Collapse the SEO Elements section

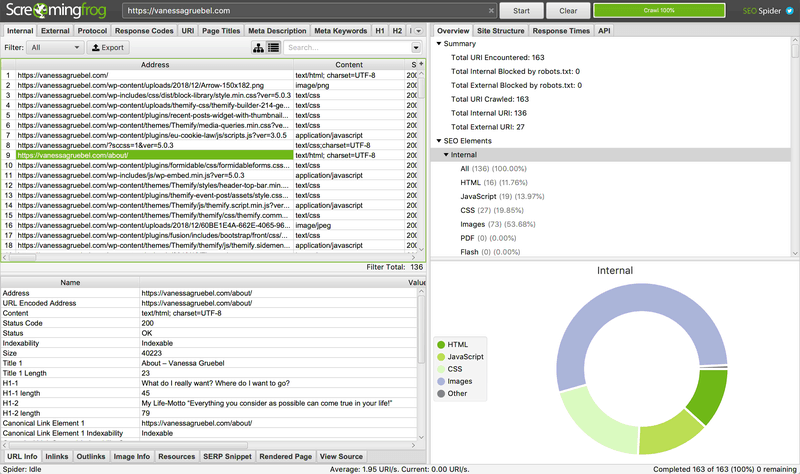coord(439,140)
